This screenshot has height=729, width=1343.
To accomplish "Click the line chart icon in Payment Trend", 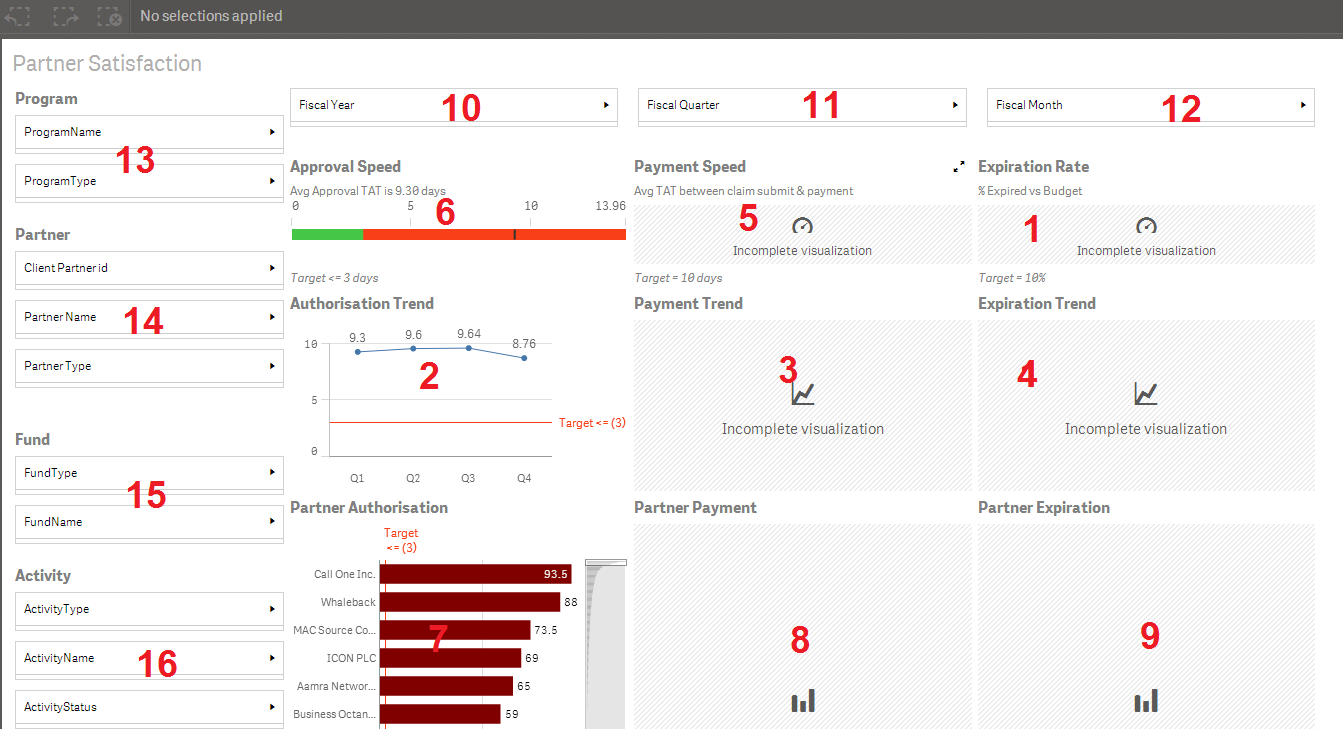I will tap(802, 393).
